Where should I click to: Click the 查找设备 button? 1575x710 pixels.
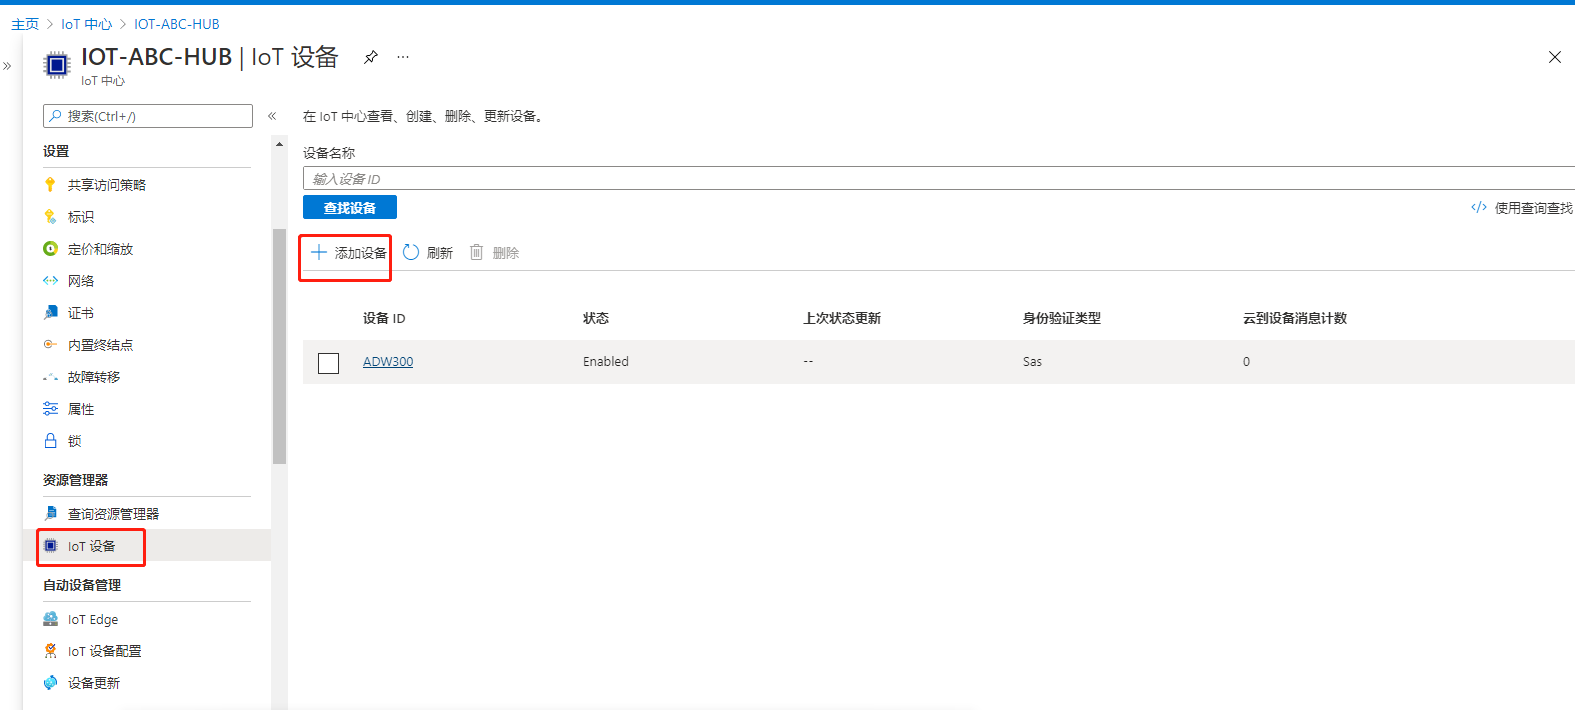click(x=350, y=207)
